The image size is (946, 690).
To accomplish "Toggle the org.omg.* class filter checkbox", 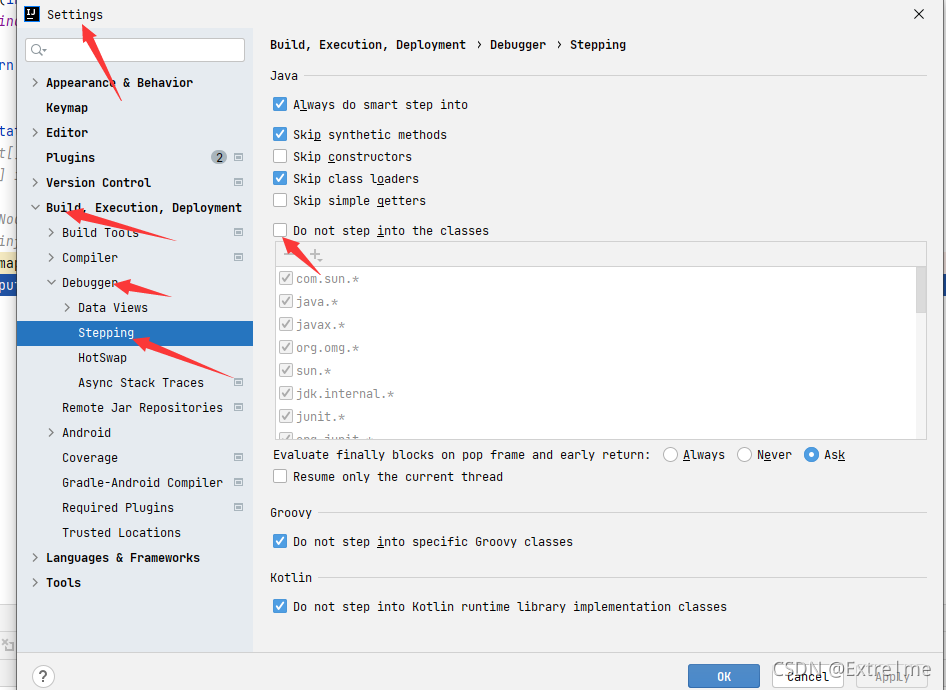I will point(286,347).
